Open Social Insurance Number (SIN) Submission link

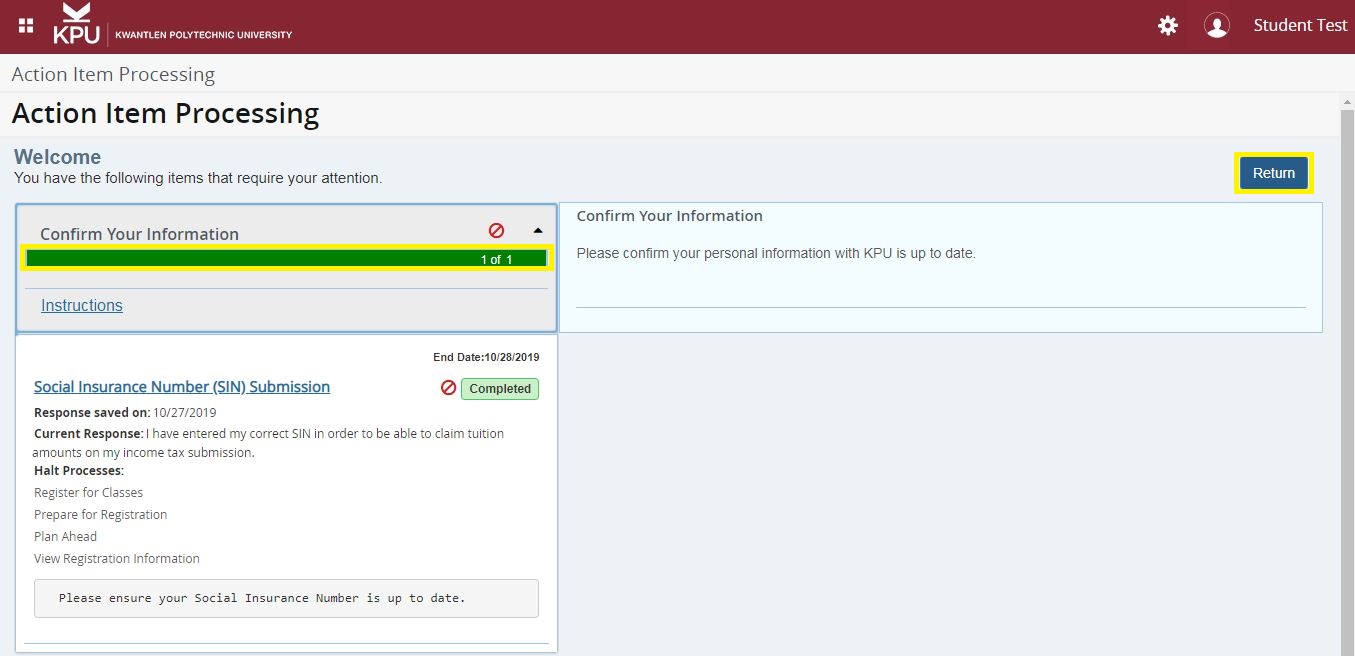pos(182,387)
